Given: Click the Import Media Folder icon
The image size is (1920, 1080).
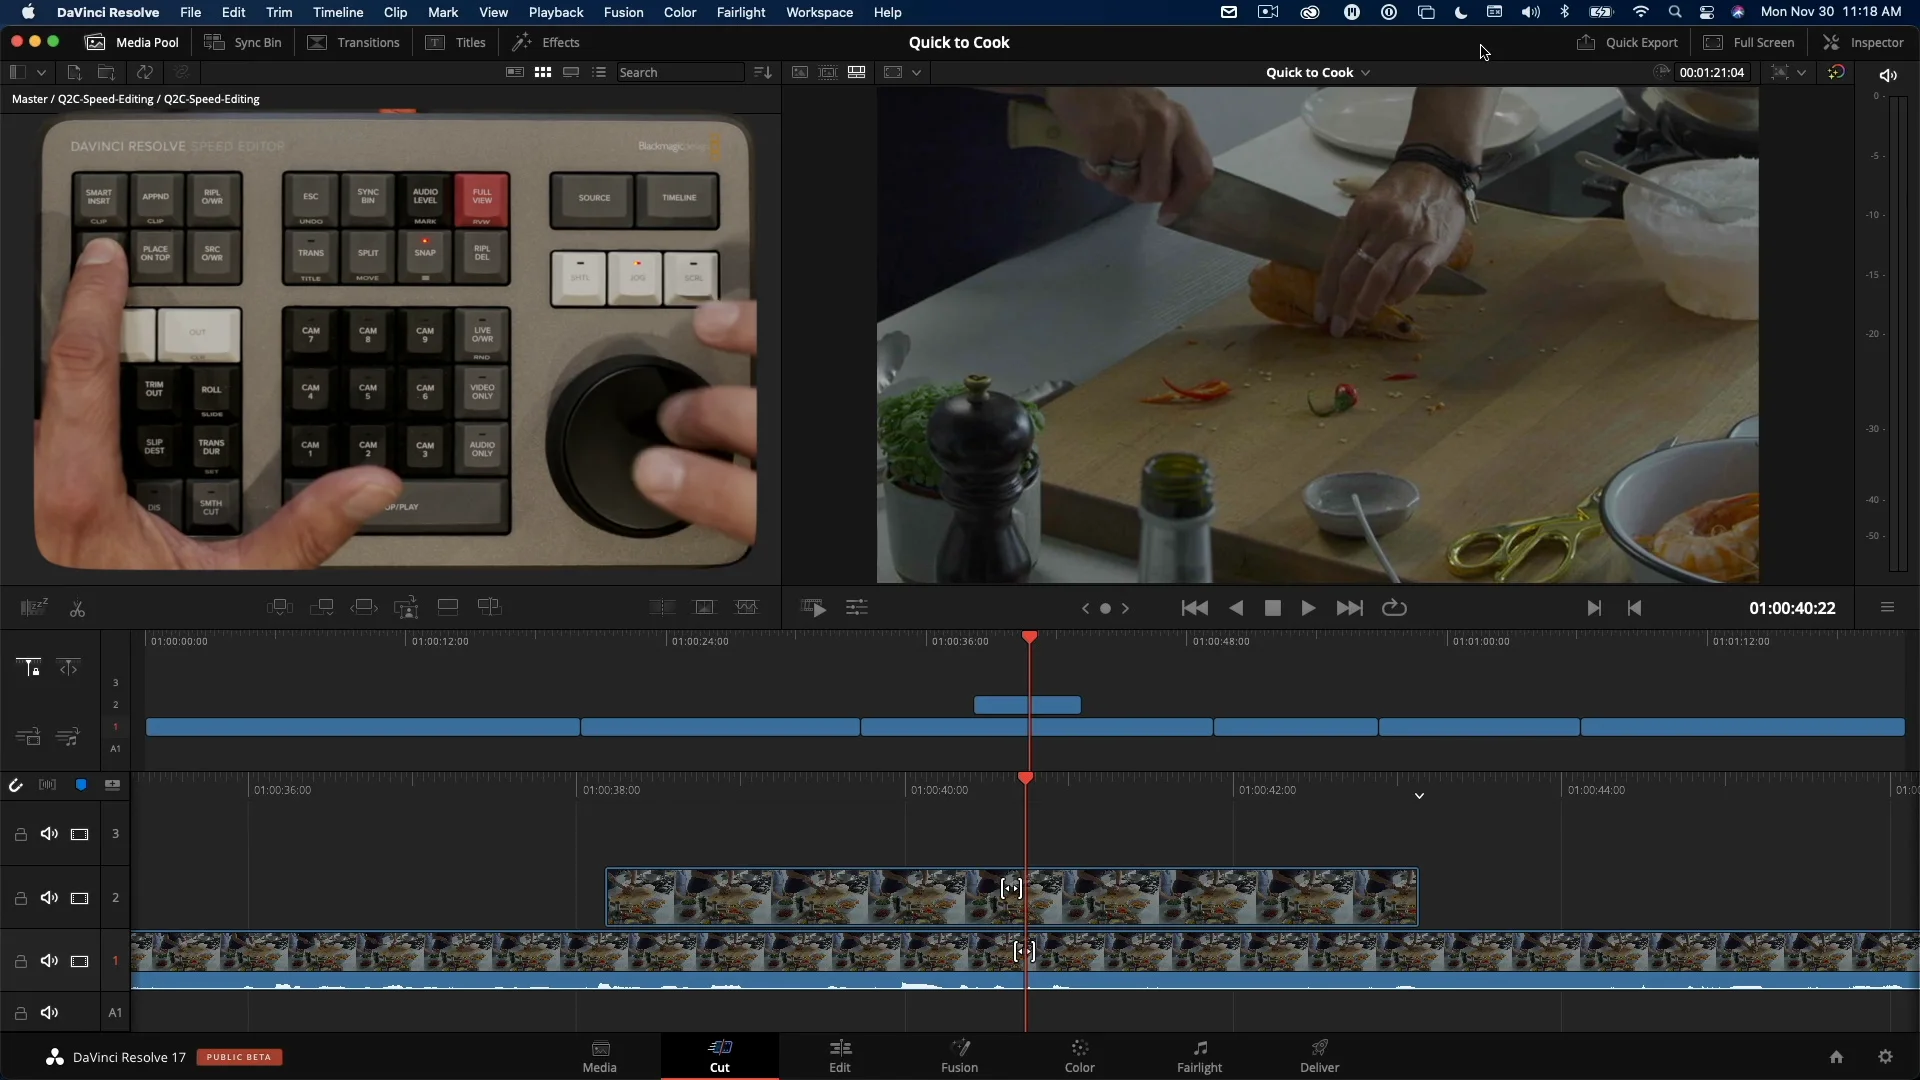Looking at the screenshot, I should tap(106, 72).
